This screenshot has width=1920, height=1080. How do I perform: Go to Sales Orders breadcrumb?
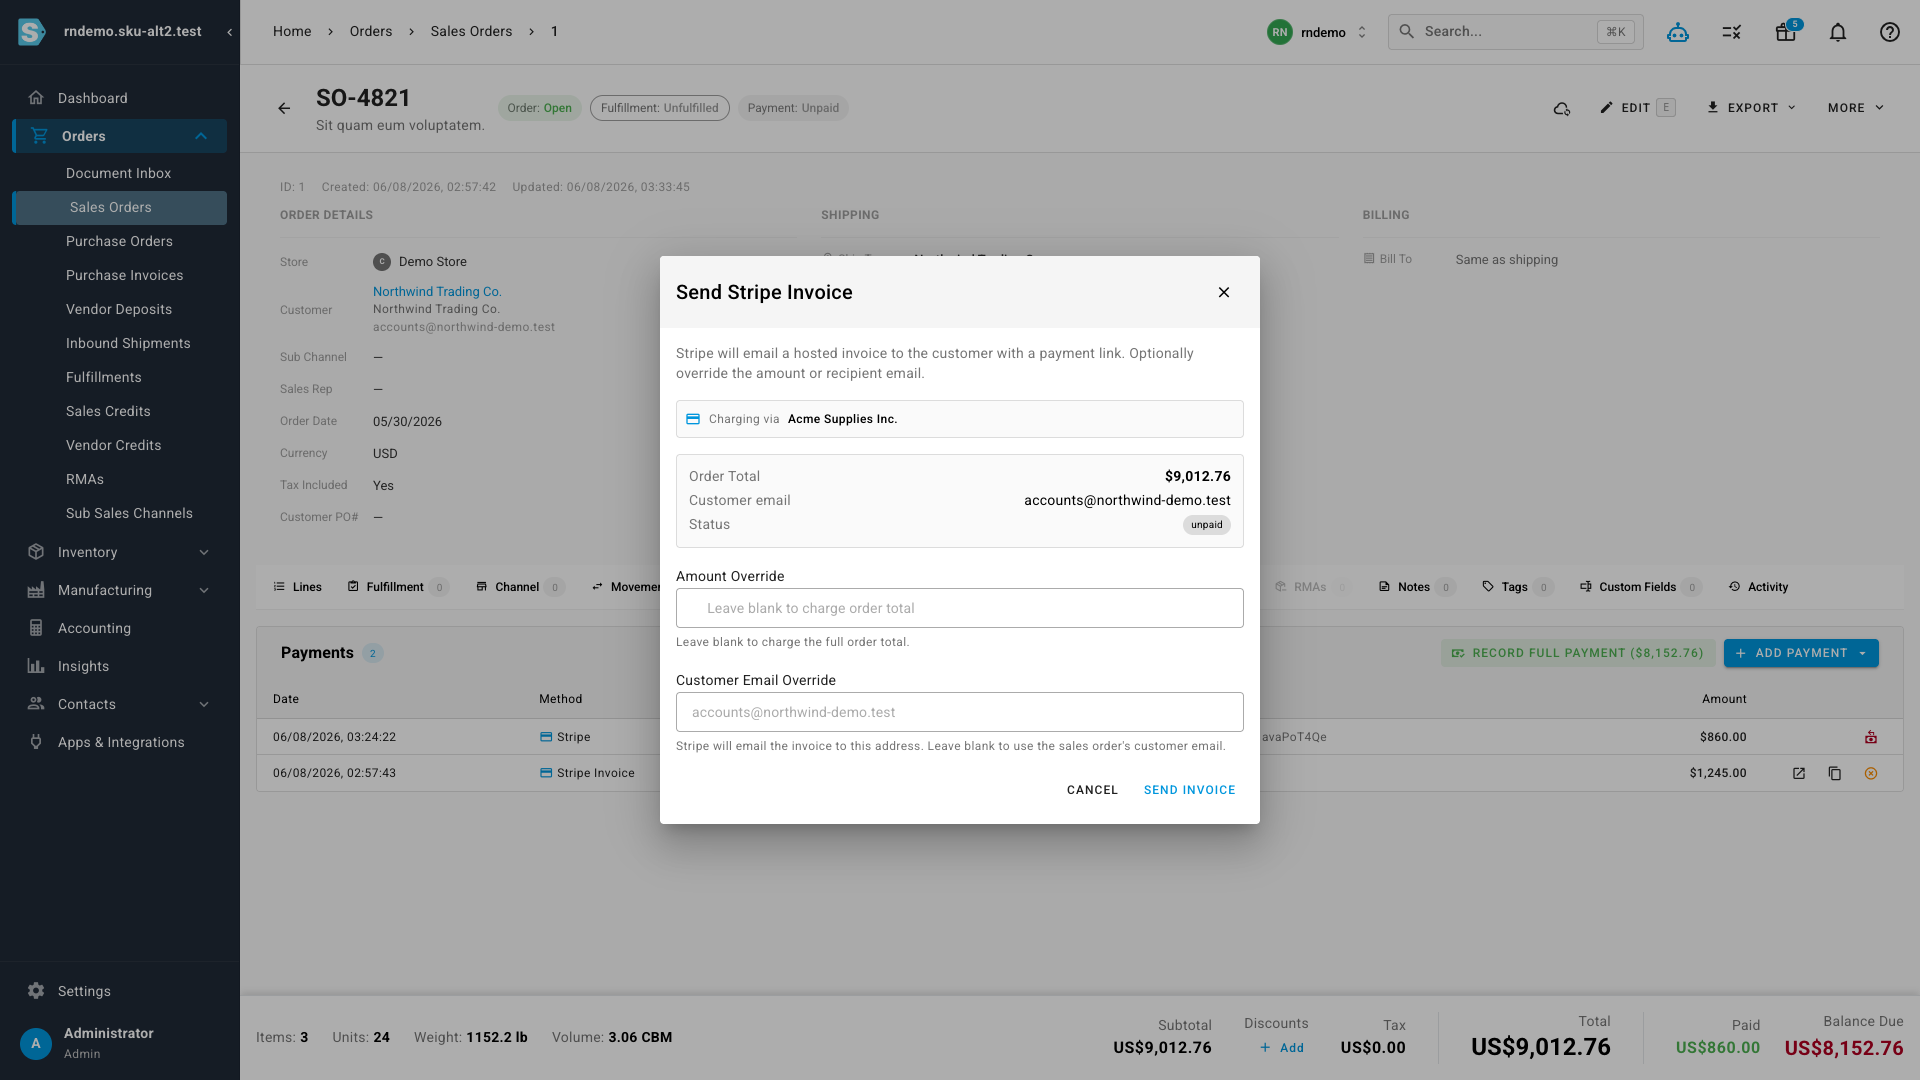[x=471, y=32]
